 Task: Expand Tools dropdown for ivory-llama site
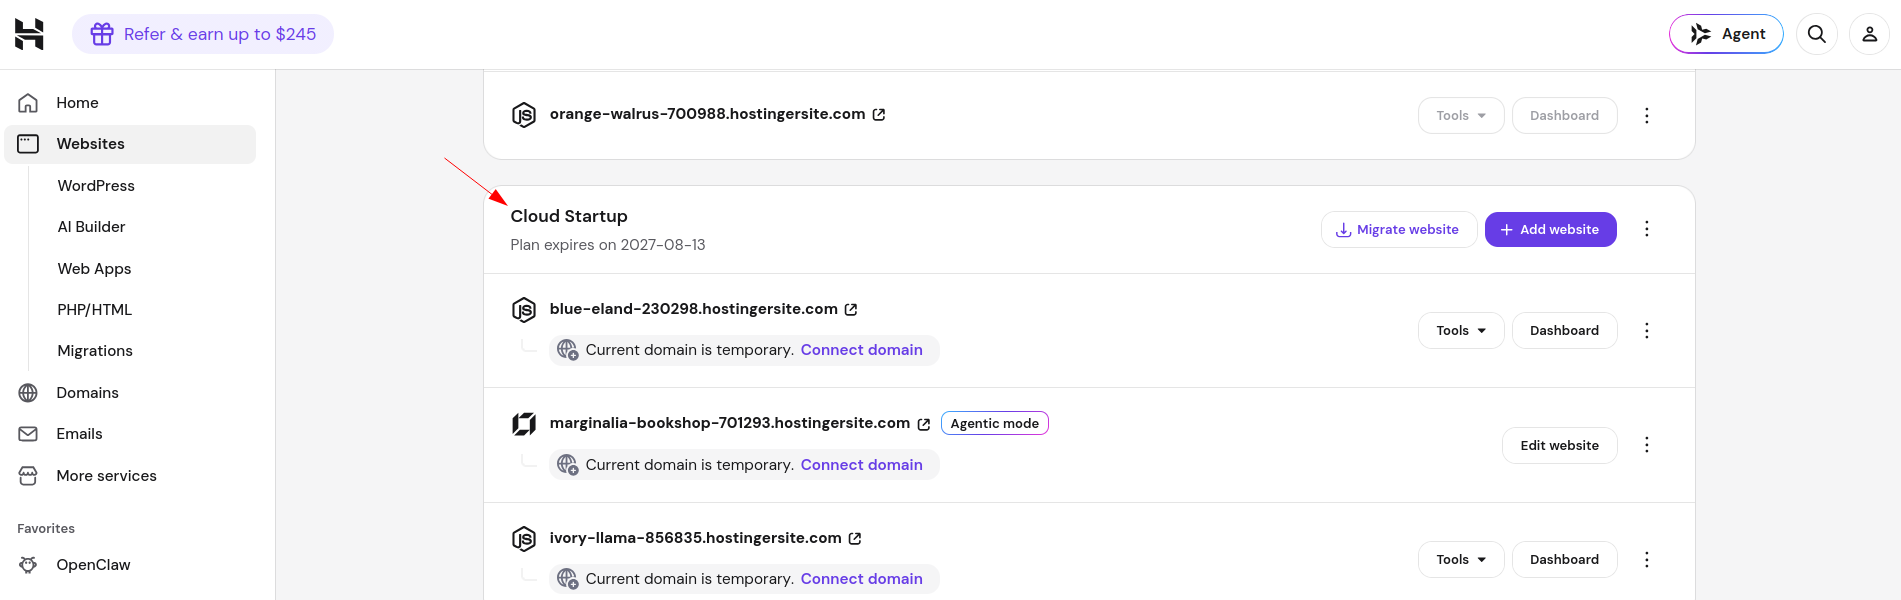[1461, 560]
